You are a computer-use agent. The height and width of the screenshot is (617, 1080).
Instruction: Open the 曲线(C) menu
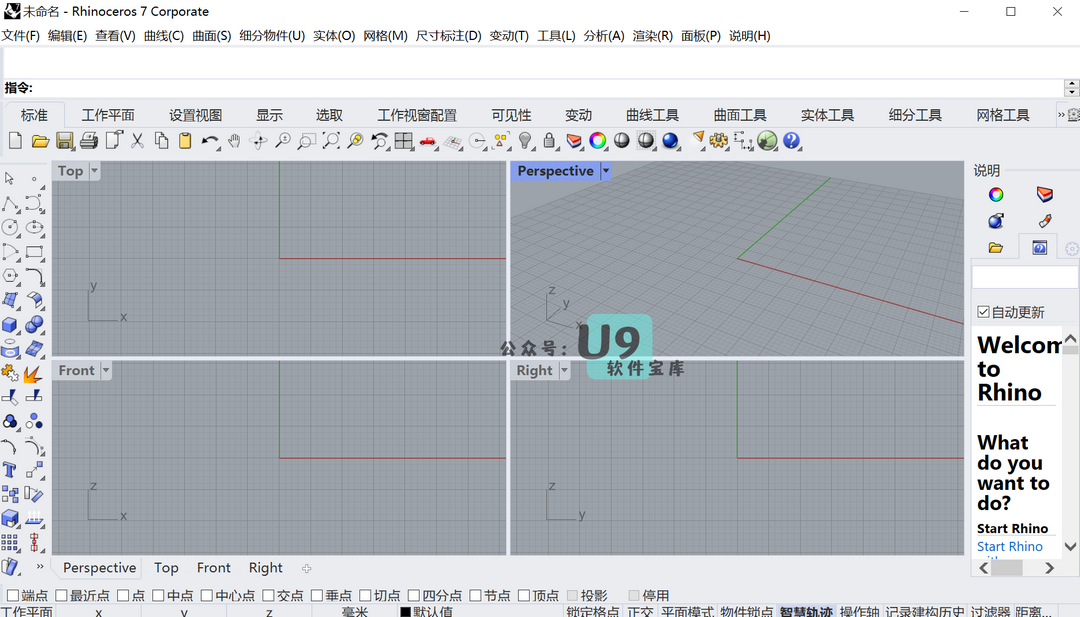(x=164, y=36)
